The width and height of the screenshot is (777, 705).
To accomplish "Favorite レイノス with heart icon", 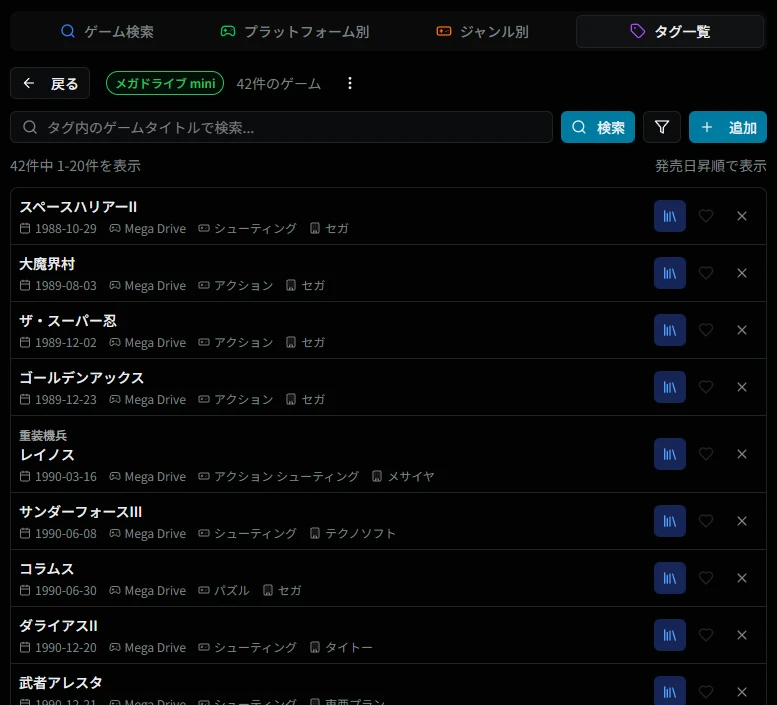I will coord(706,454).
